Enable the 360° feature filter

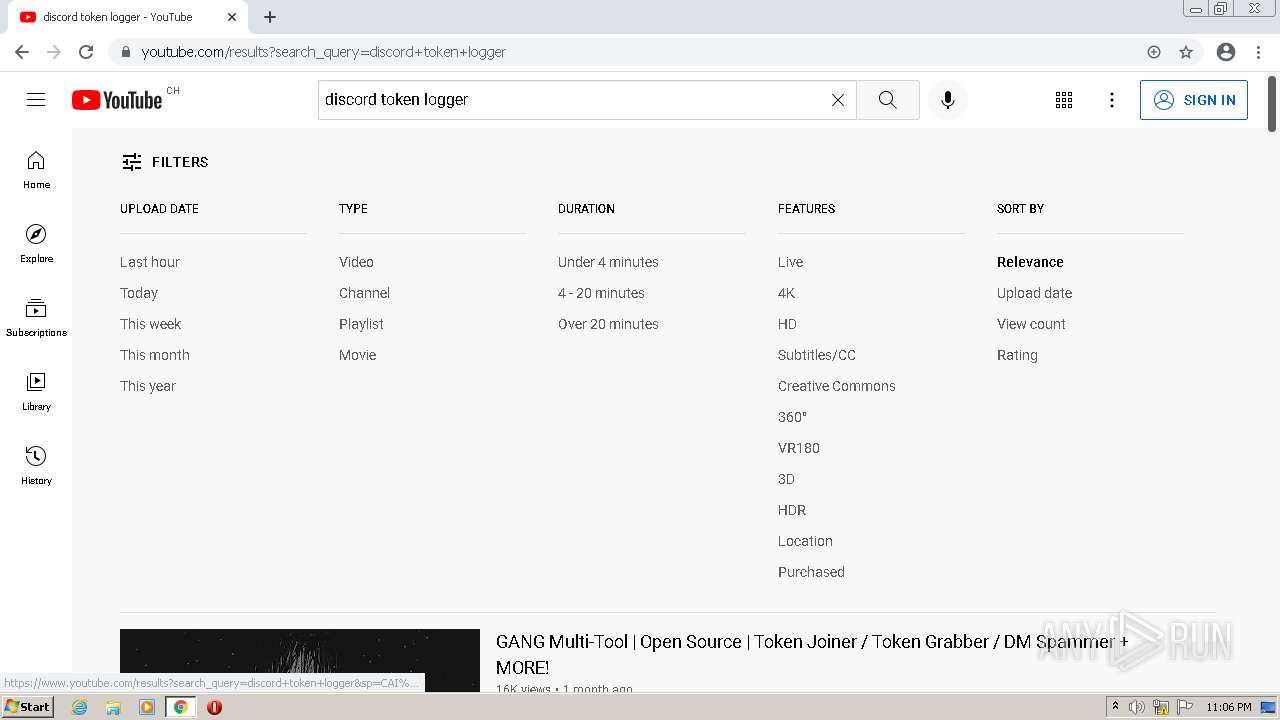792,417
